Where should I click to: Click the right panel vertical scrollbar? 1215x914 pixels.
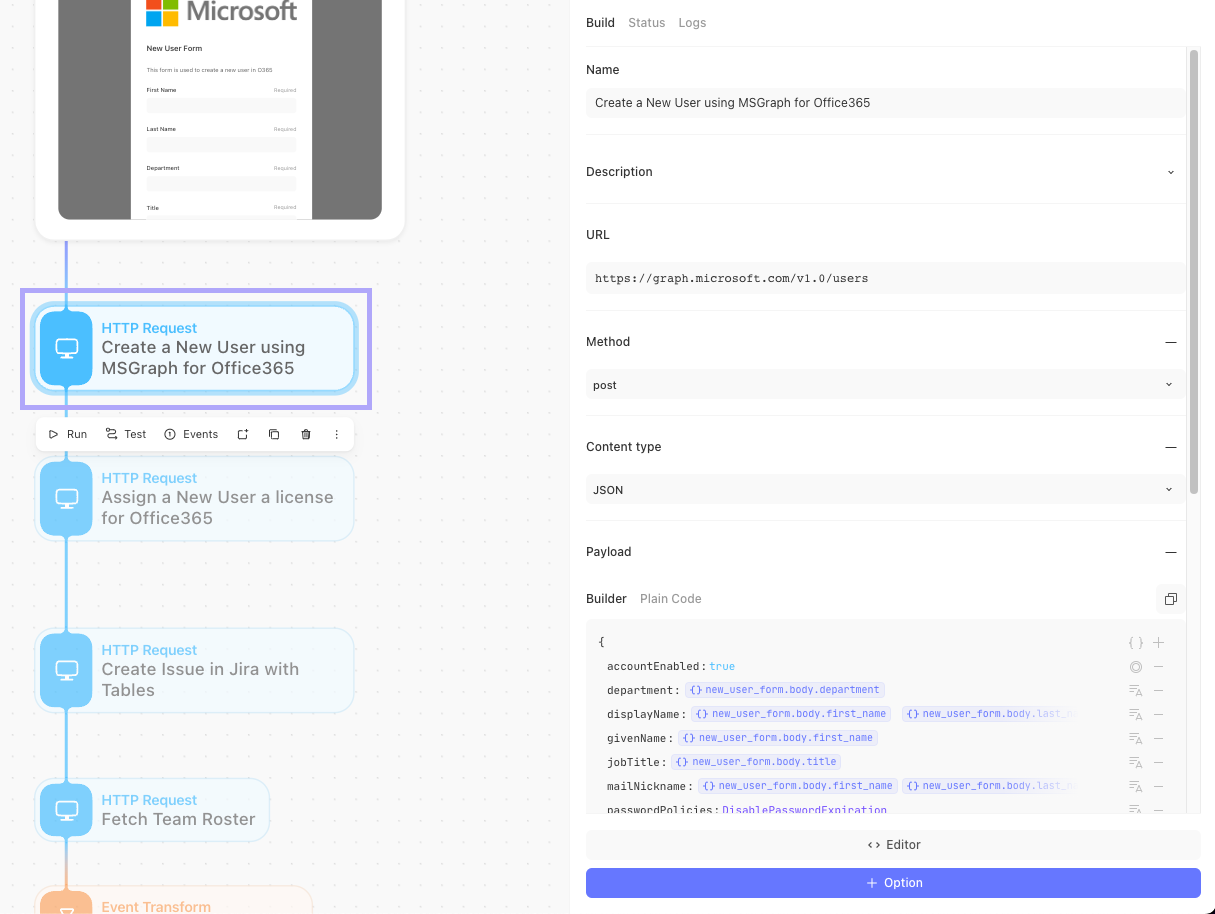(1193, 270)
